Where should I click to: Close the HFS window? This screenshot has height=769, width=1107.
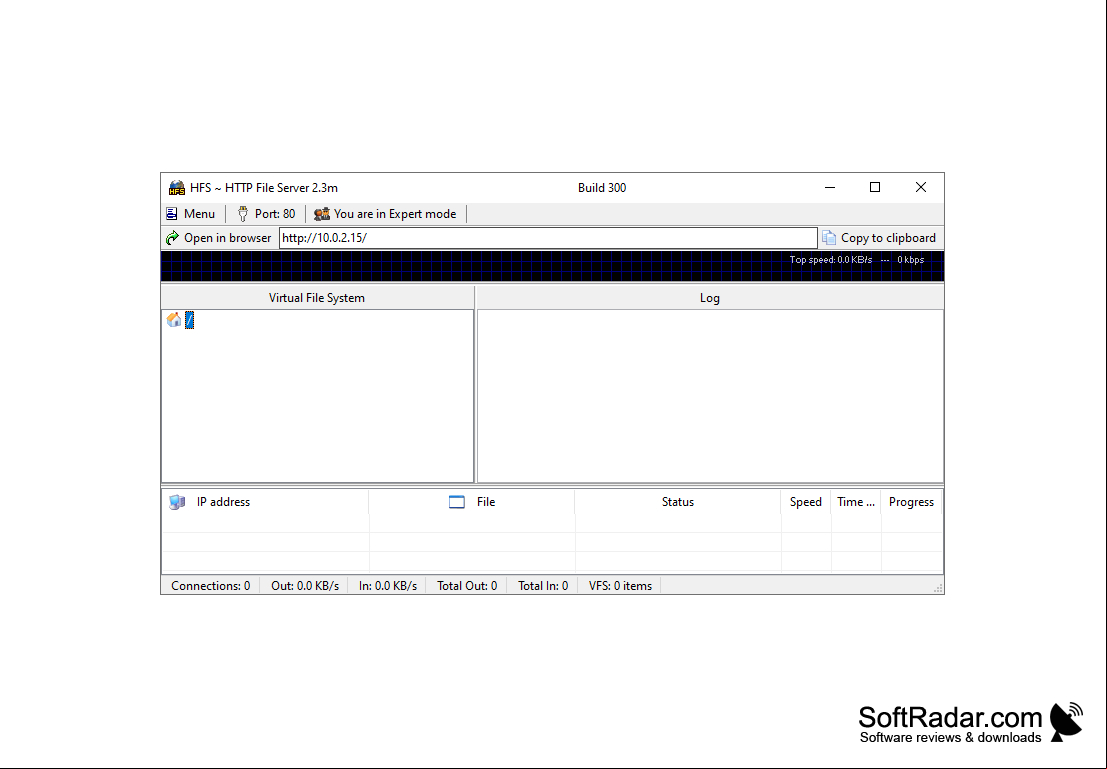pos(921,187)
